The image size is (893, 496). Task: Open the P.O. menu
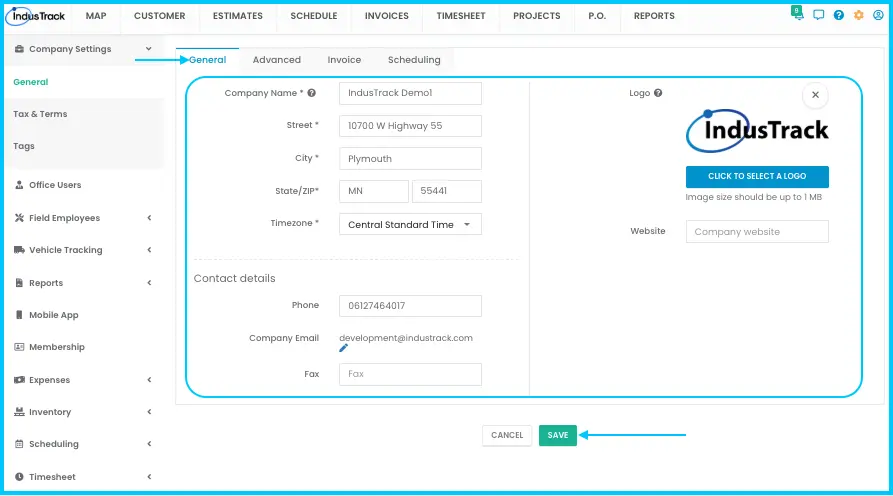click(x=597, y=16)
